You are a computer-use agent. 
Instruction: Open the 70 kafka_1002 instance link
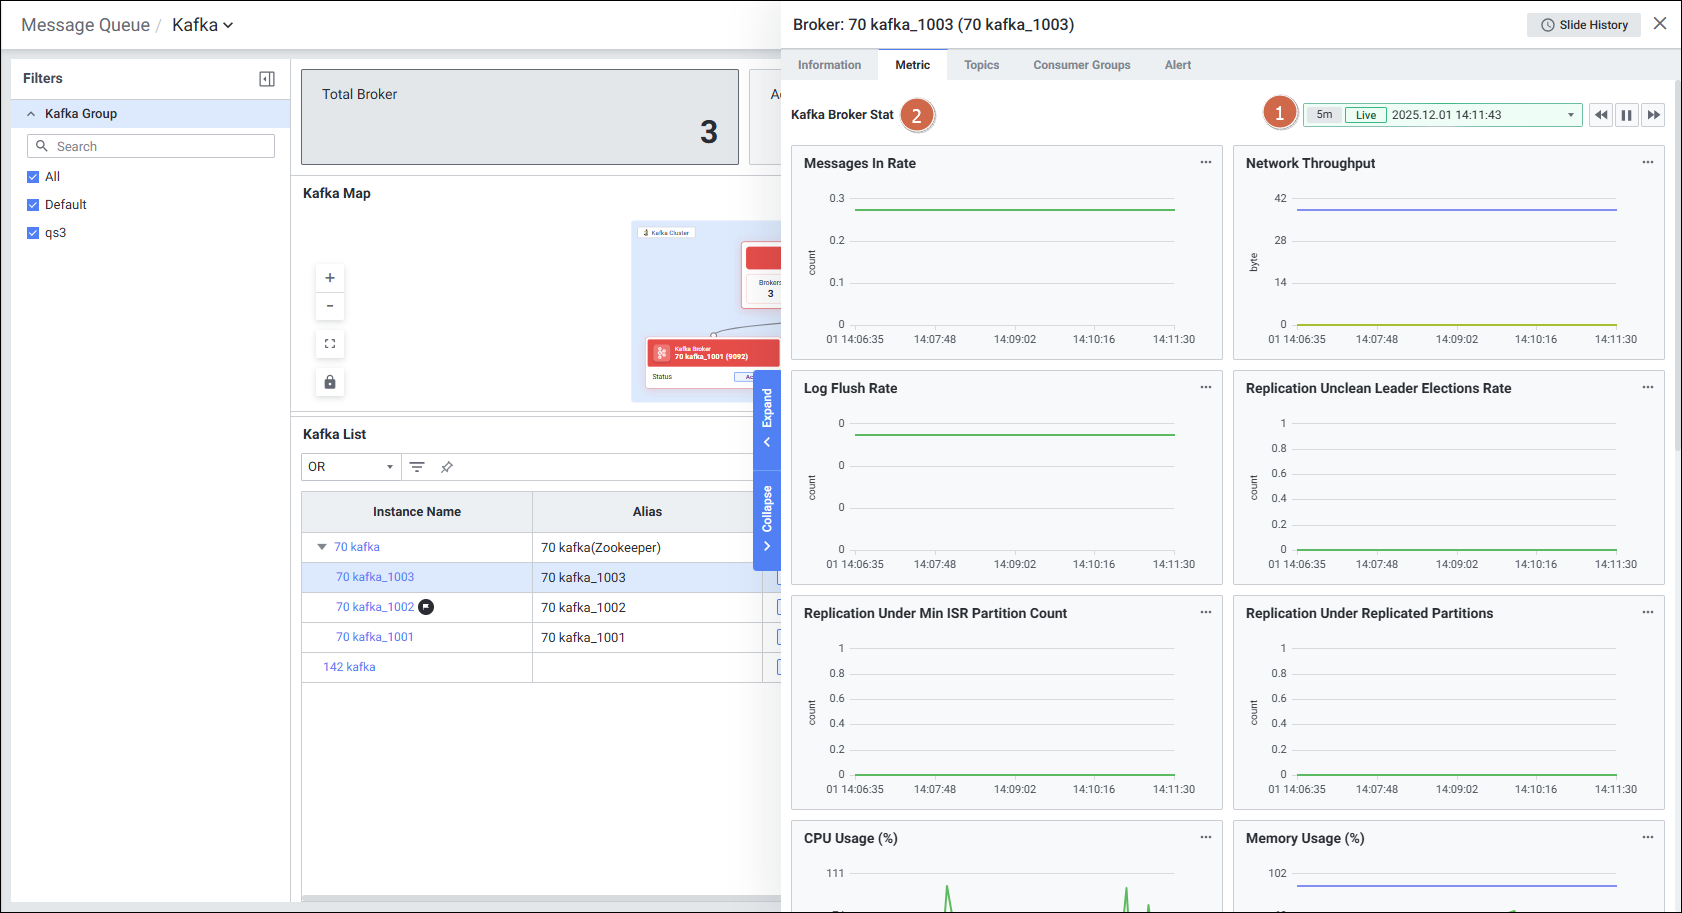click(x=375, y=607)
